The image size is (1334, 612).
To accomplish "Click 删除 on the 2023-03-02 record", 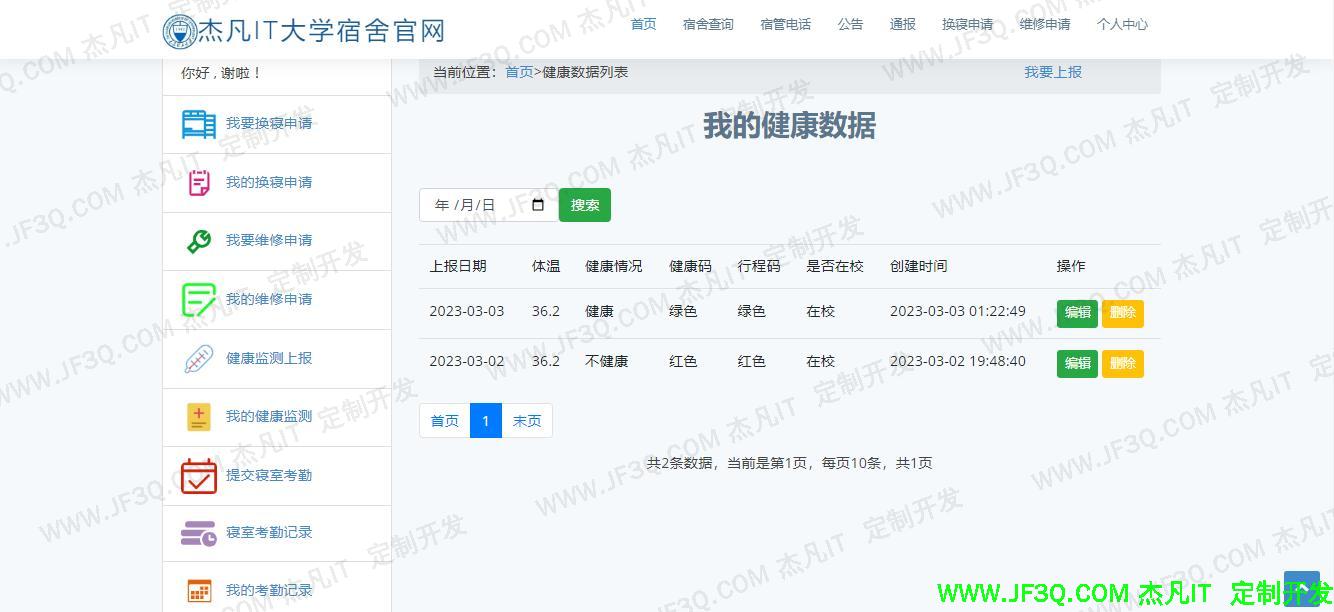I will 1122,363.
